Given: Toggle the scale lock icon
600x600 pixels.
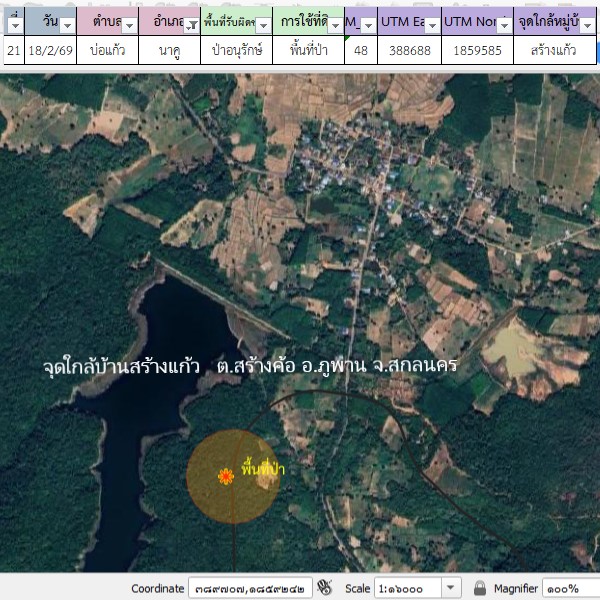Looking at the screenshot, I should click(x=480, y=588).
